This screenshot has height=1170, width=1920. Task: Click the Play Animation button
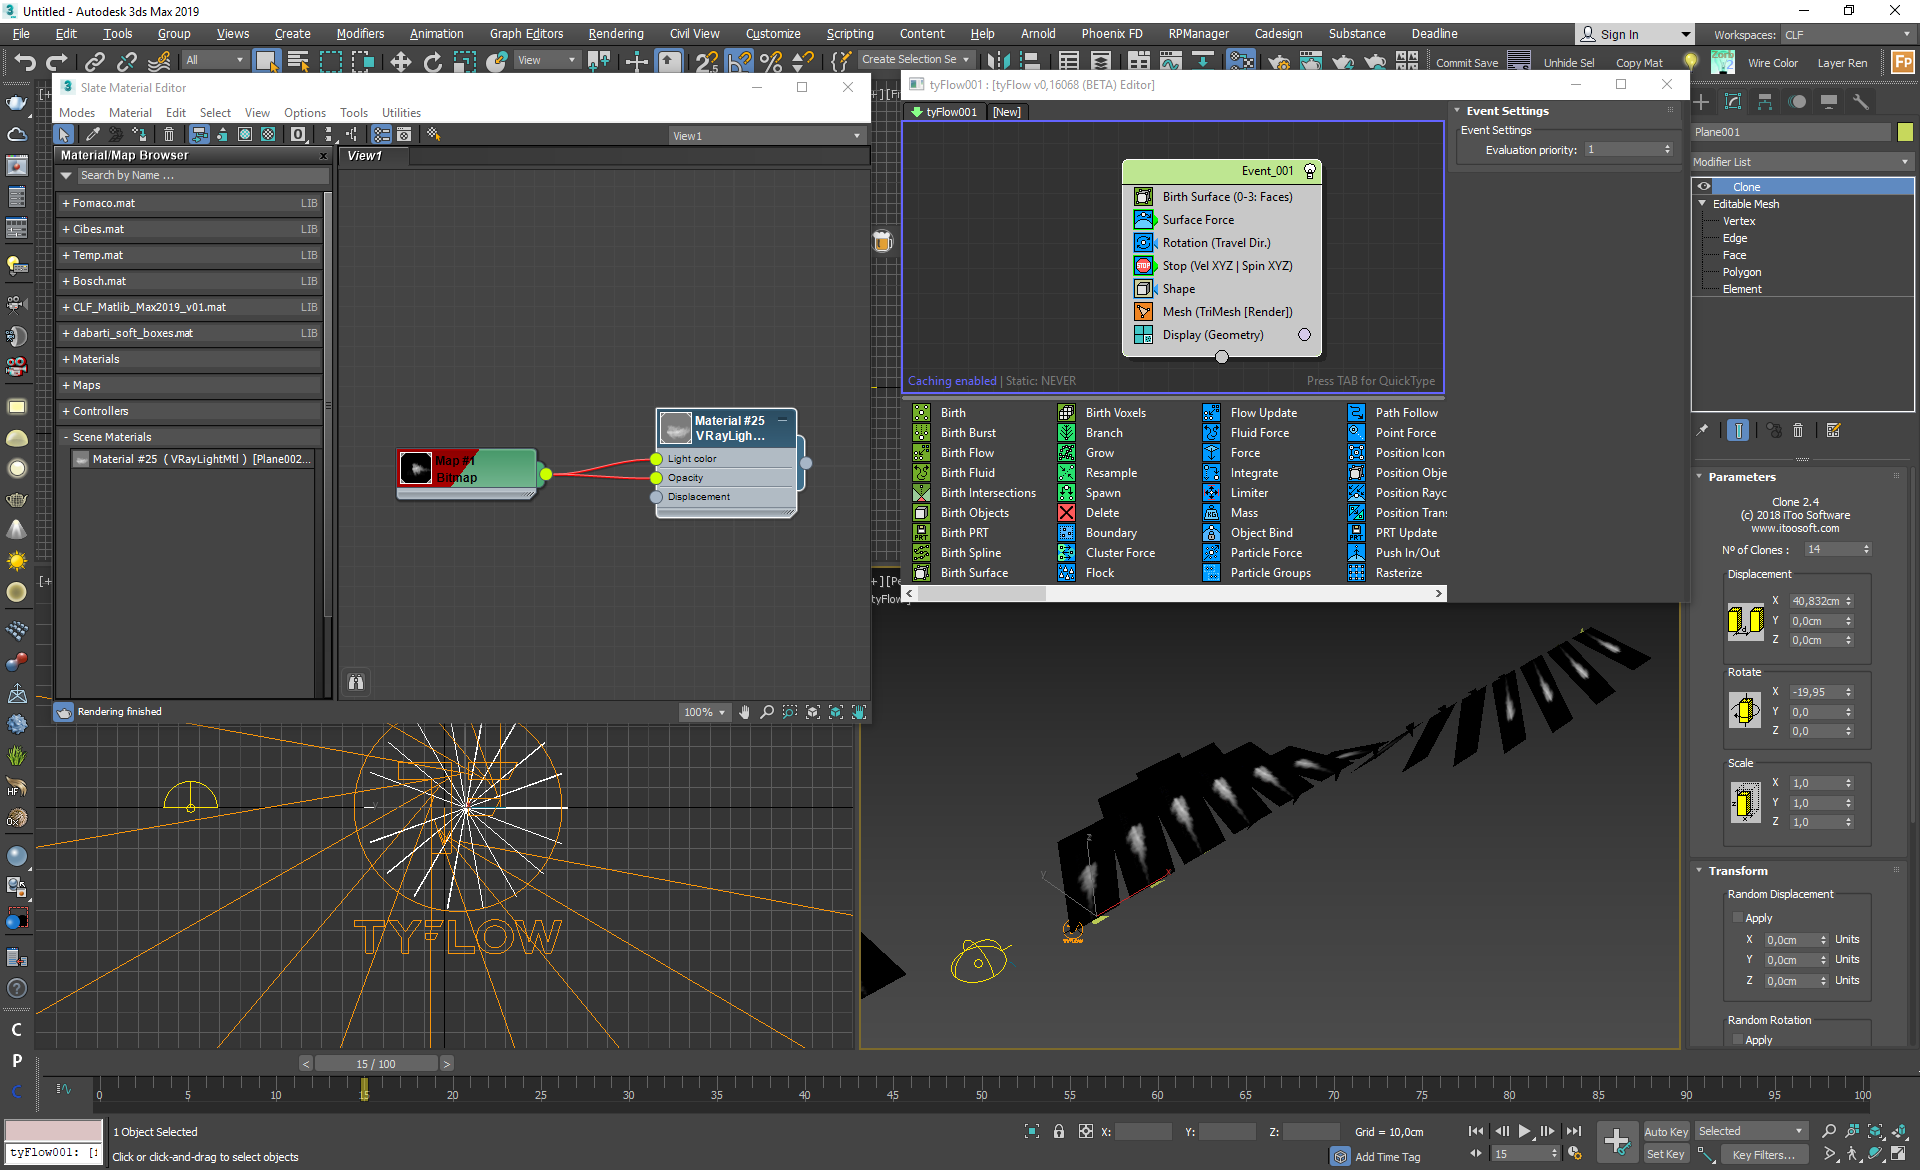pos(1525,1131)
